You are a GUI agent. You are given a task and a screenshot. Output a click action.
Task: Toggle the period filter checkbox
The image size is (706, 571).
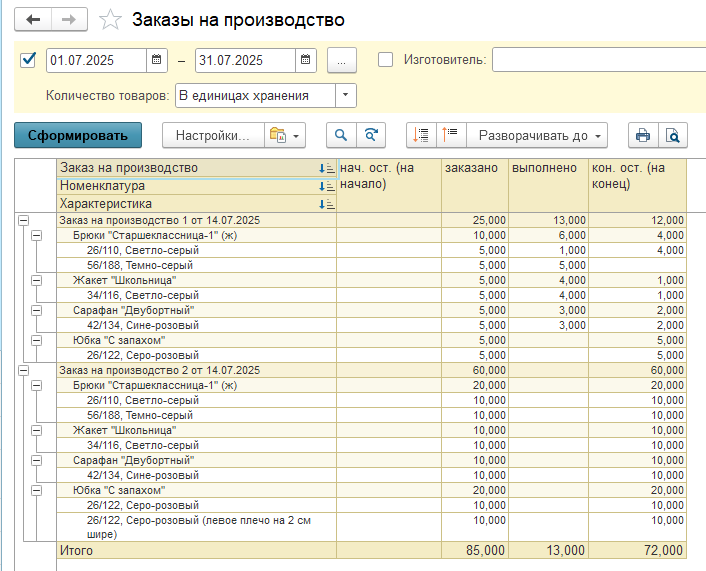click(28, 59)
